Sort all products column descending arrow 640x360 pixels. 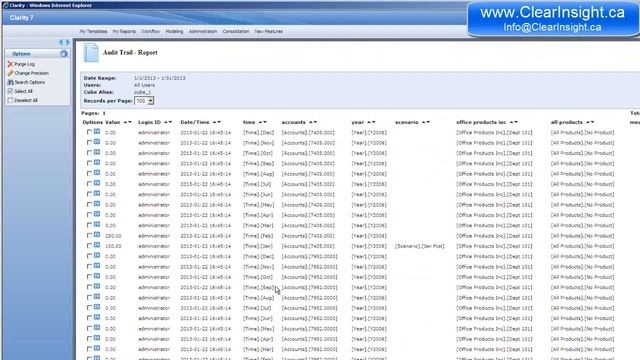point(592,122)
